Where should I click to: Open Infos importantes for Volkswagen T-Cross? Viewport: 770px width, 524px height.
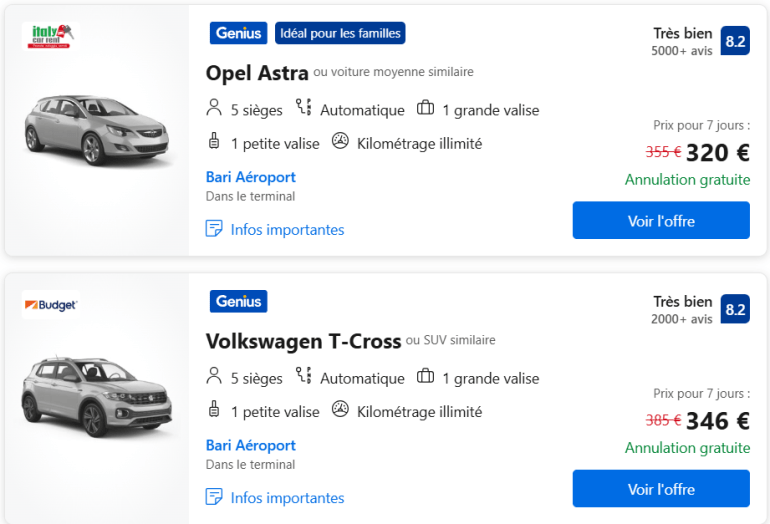point(286,498)
